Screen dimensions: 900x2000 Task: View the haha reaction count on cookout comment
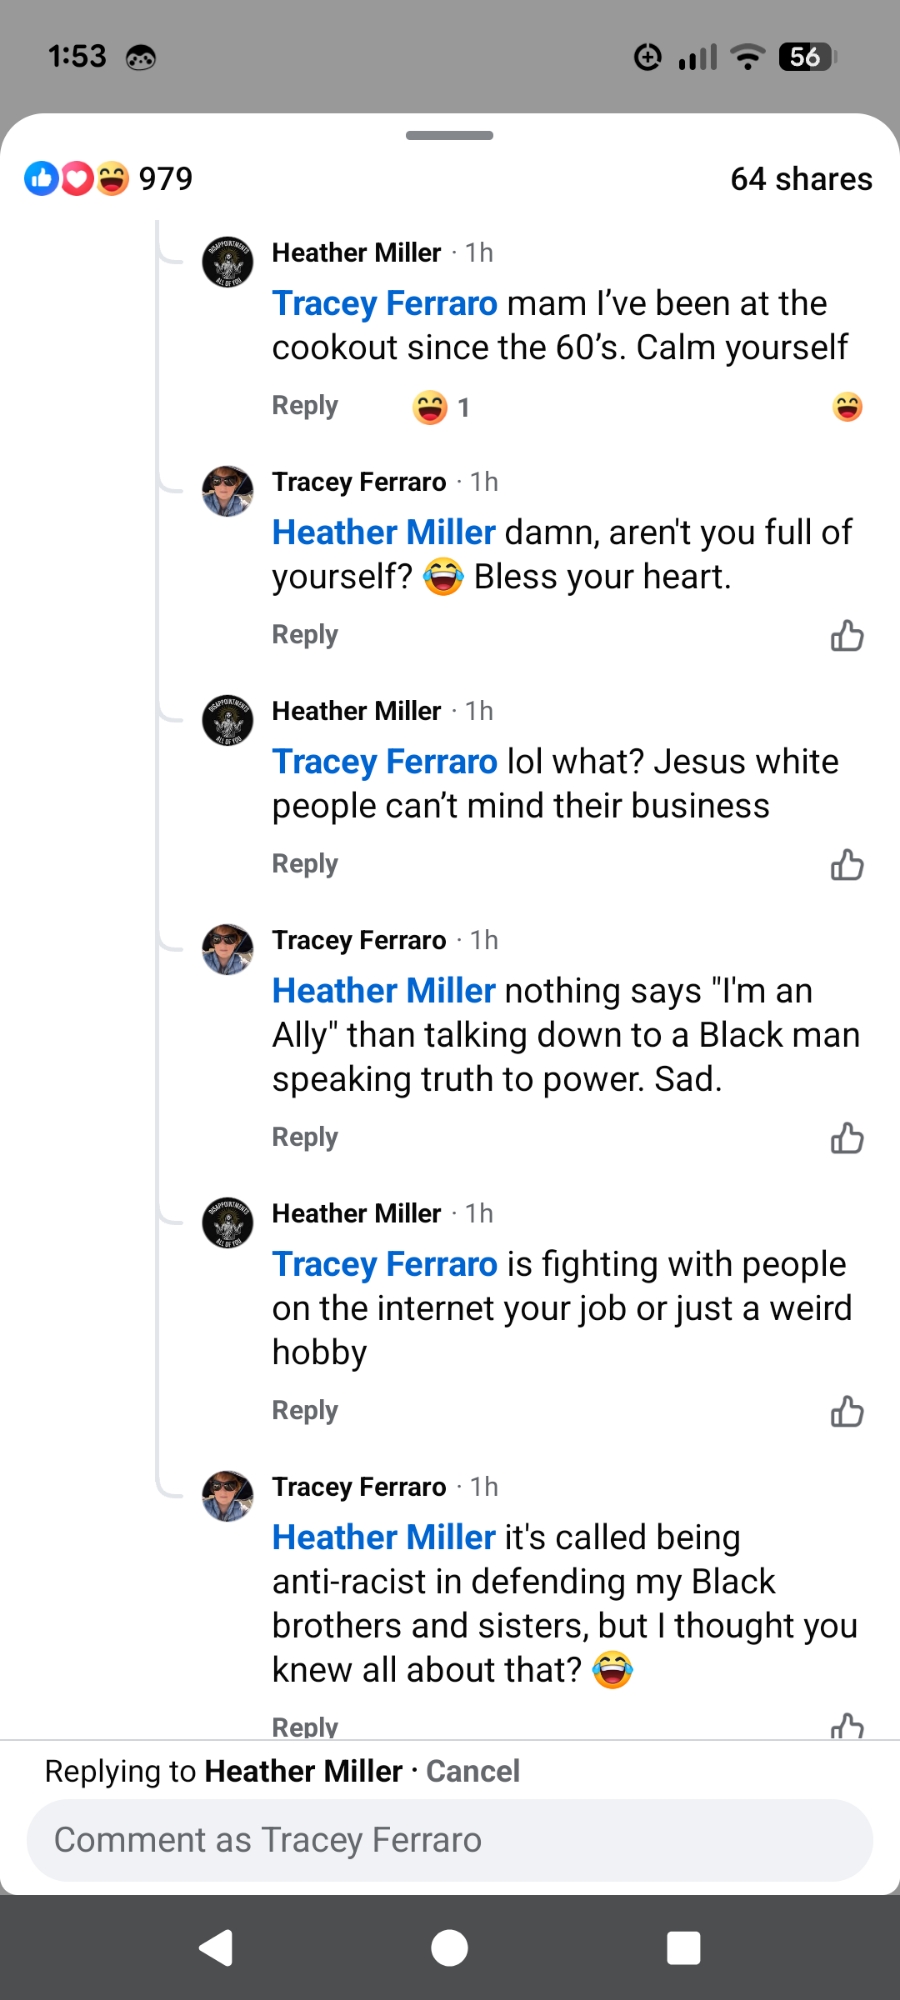[441, 407]
